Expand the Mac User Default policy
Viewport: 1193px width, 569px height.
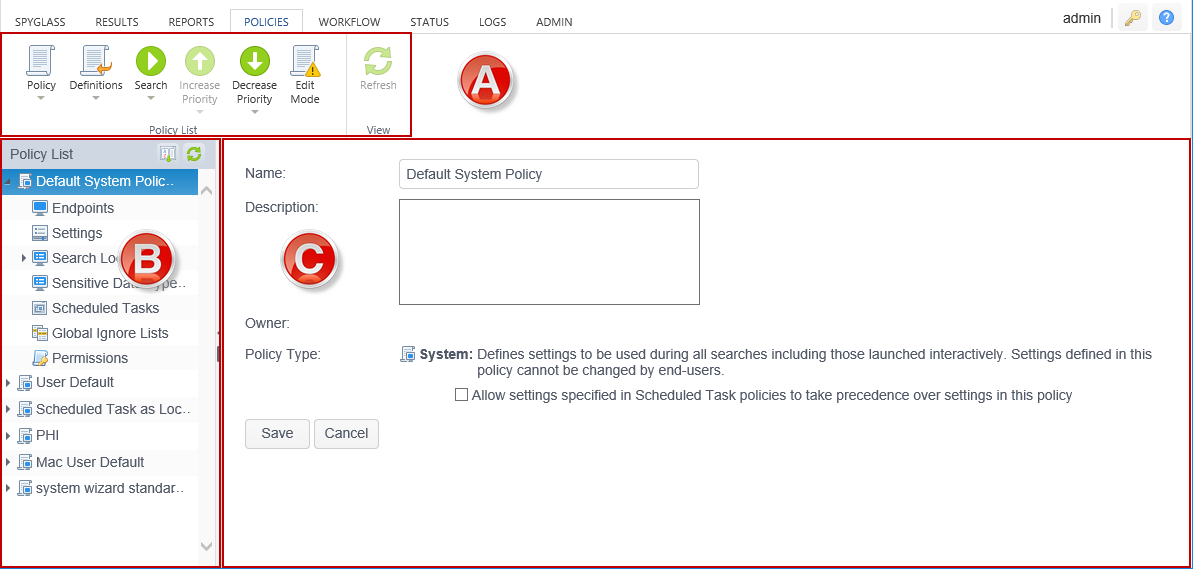point(9,463)
